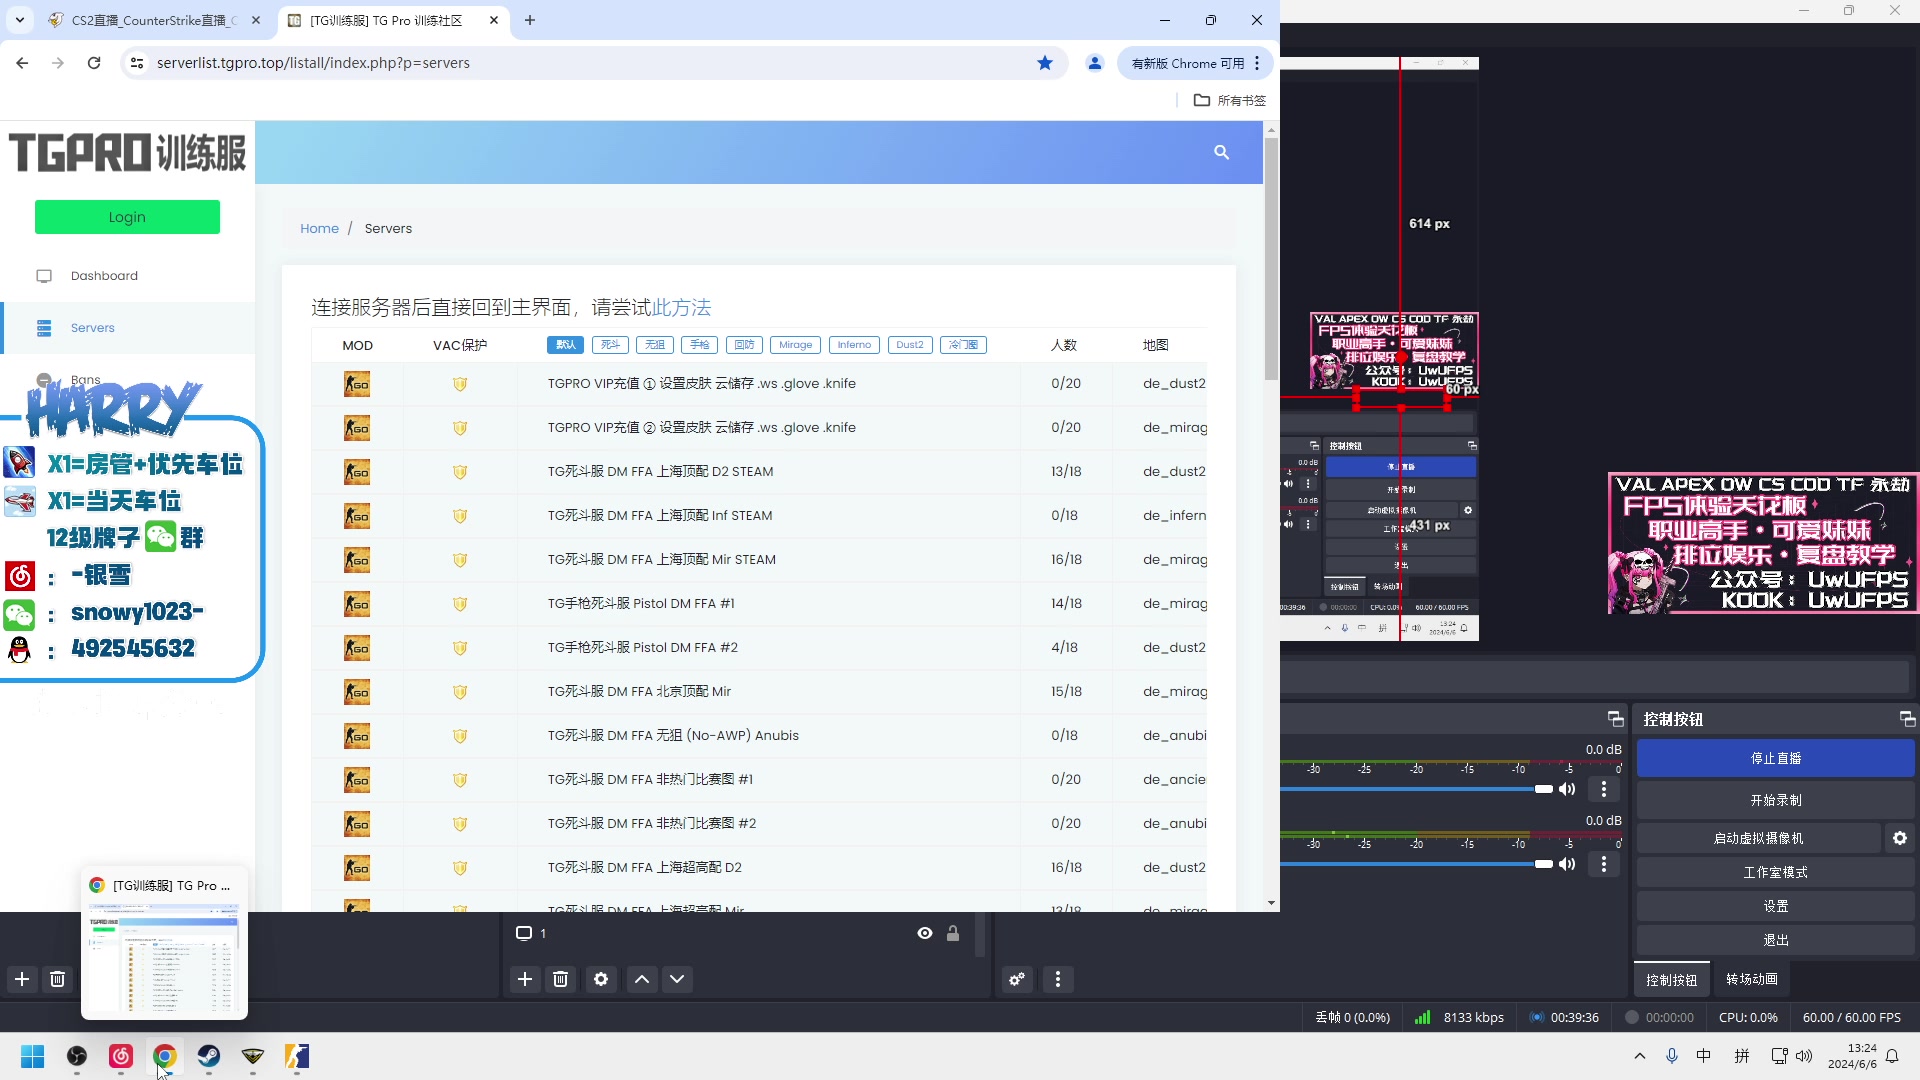This screenshot has height=1080, width=1920.
Task: Open the search icon in TGPRO header
Action: [x=1221, y=152]
